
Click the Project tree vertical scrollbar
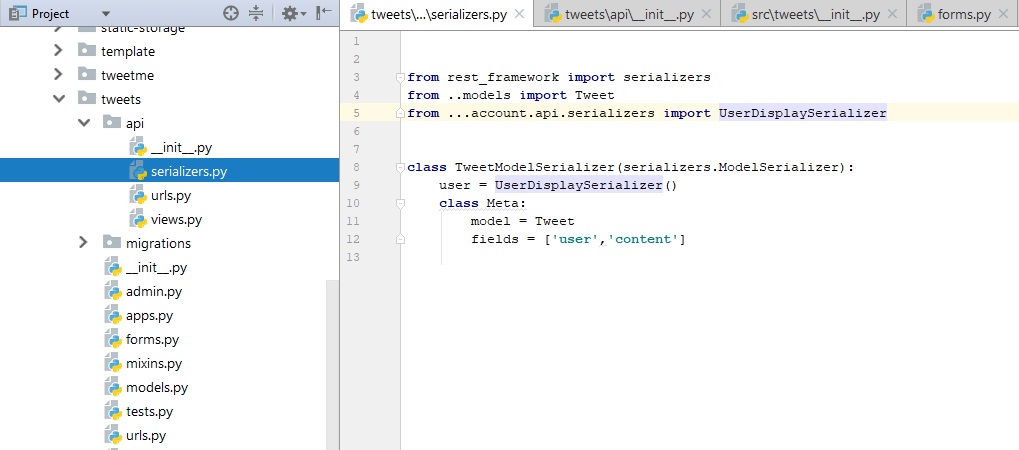pos(332,364)
